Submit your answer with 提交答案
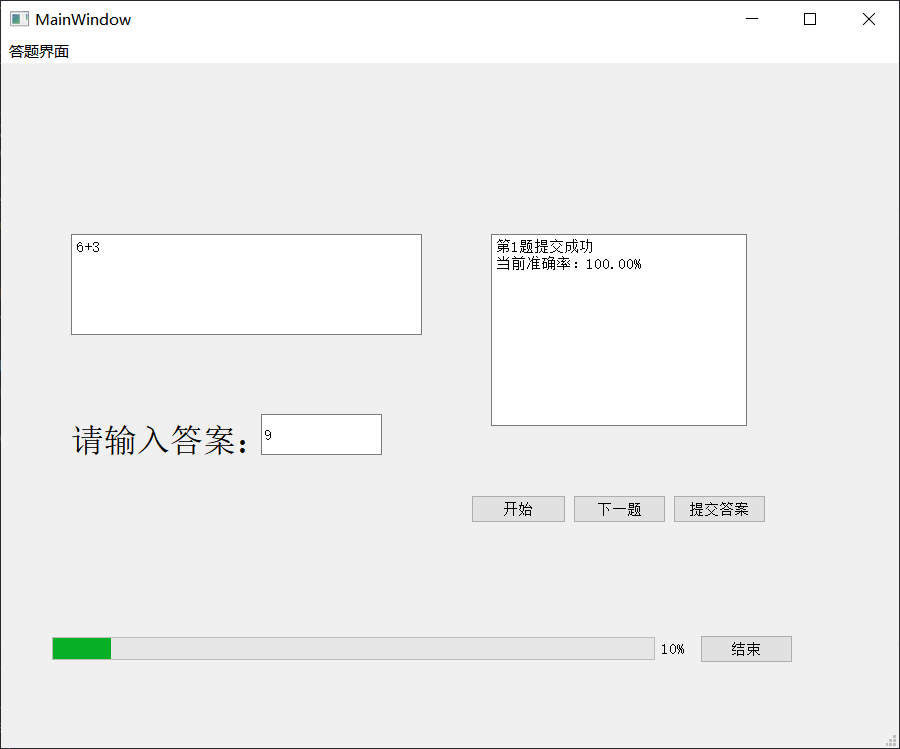The height and width of the screenshot is (749, 900). tap(719, 509)
